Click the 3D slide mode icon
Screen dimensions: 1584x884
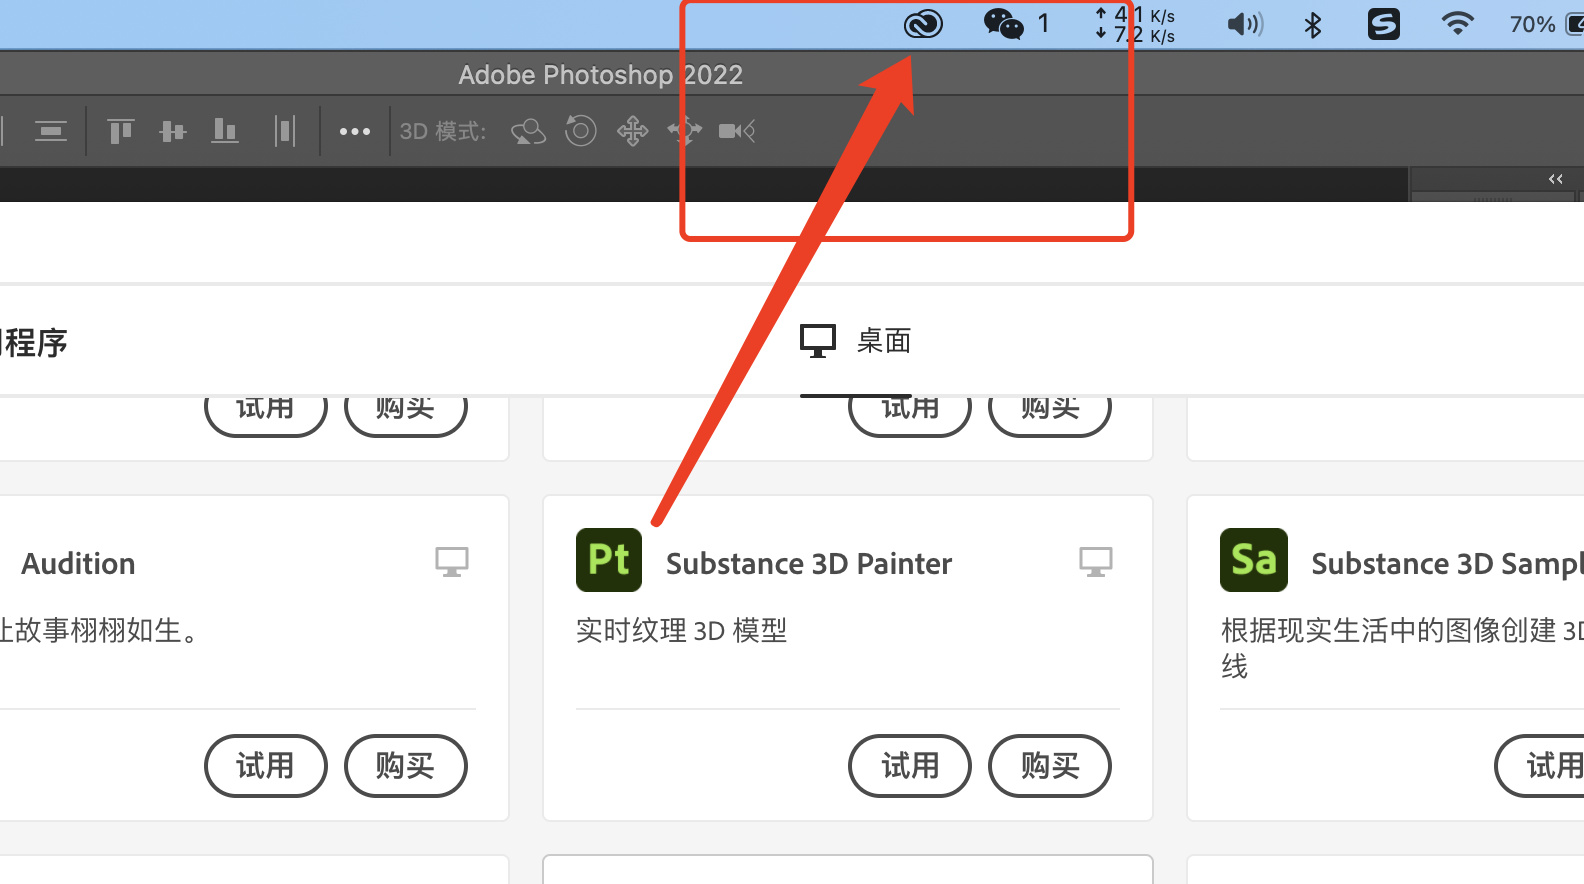coord(685,131)
